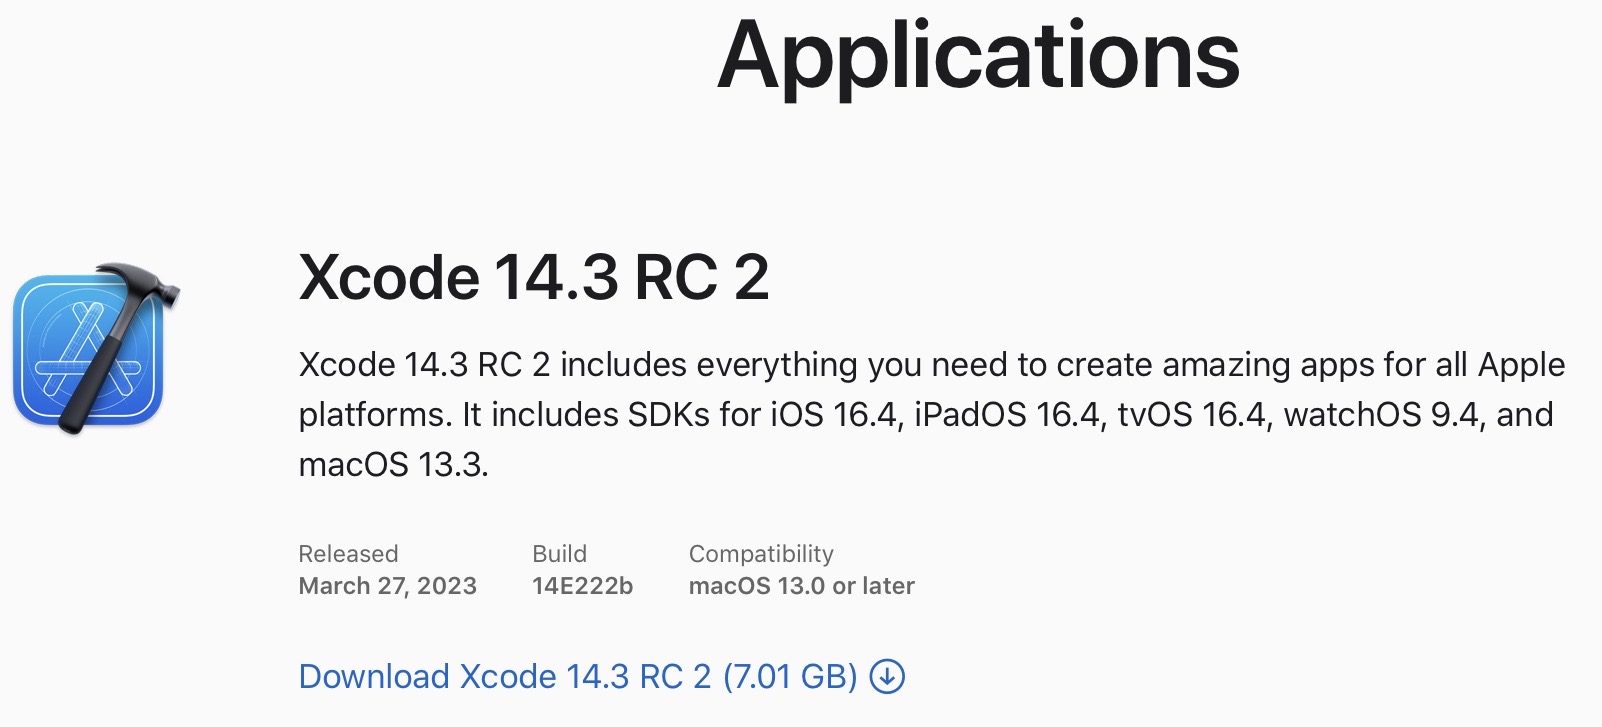Select the March 27, 2023 release date

pos(387,586)
